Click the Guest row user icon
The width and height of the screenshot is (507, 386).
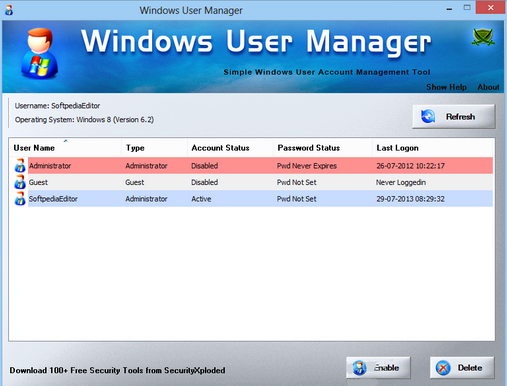(20, 182)
